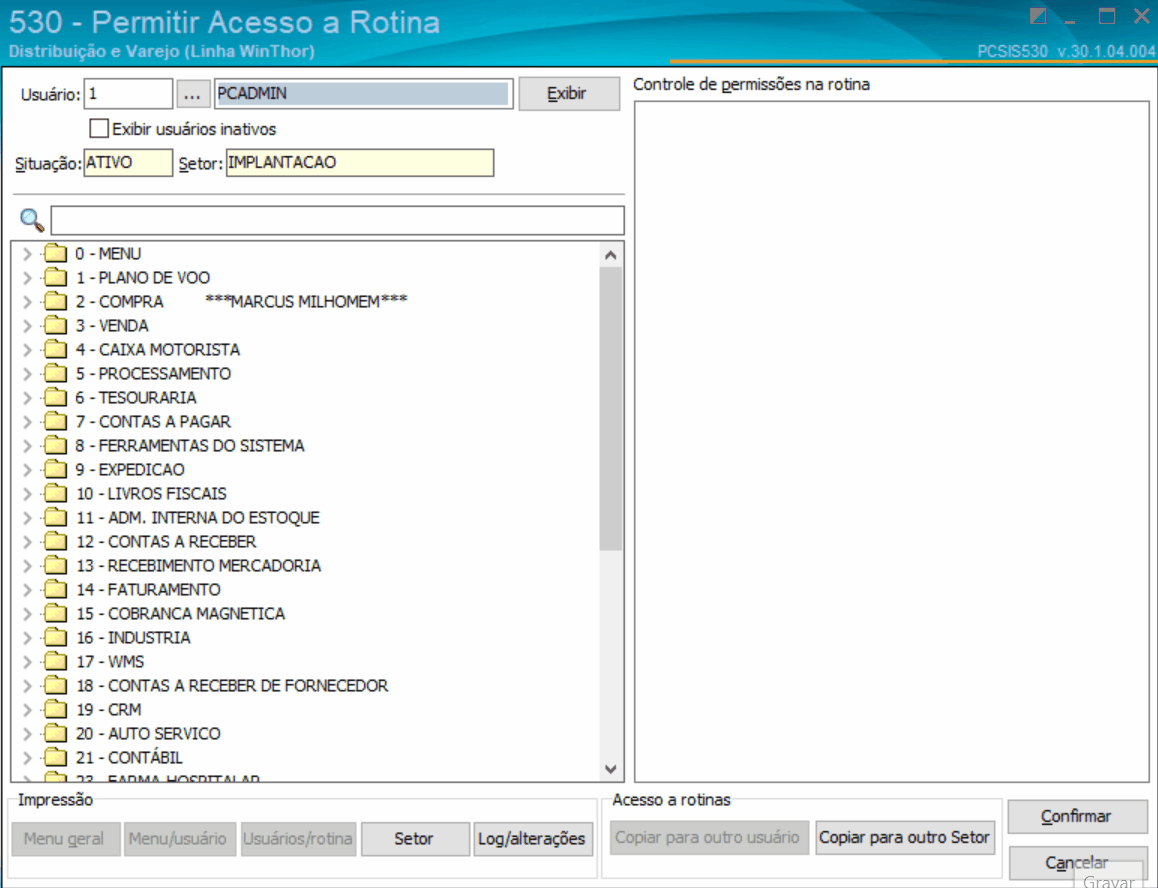Expand the 20 - AUTO SERVICO node
This screenshot has width=1158, height=888.
pos(27,734)
